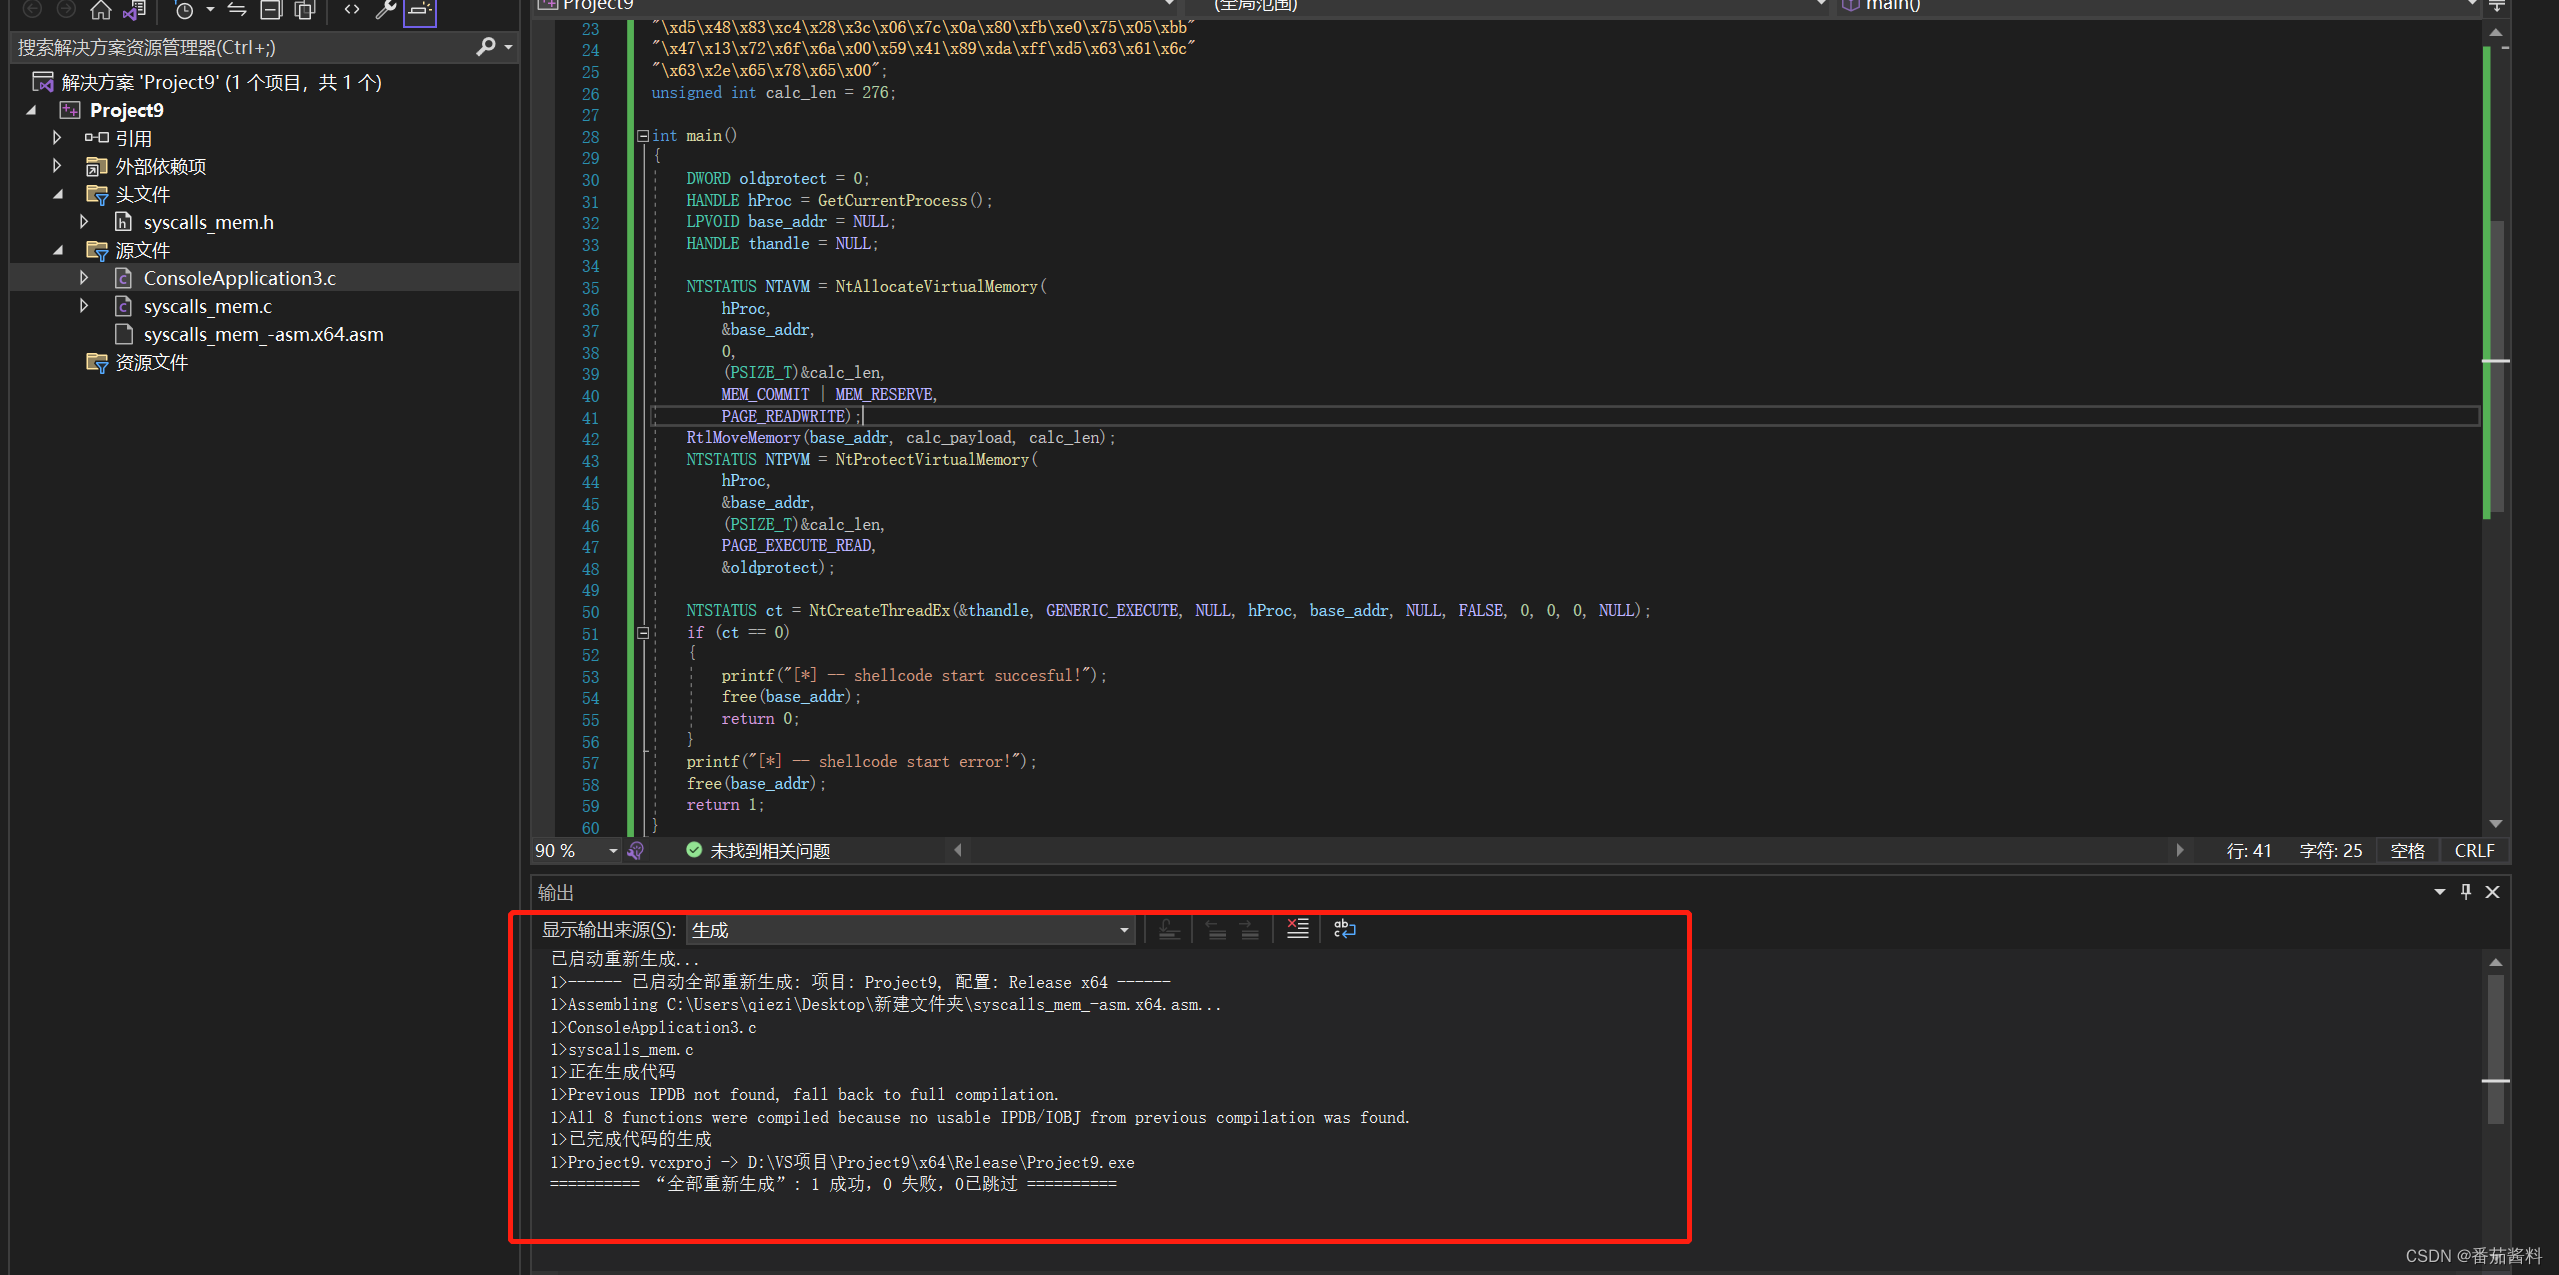This screenshot has width=2559, height=1275.
Task: Toggle auto-scroll to last output message
Action: click(1168, 929)
